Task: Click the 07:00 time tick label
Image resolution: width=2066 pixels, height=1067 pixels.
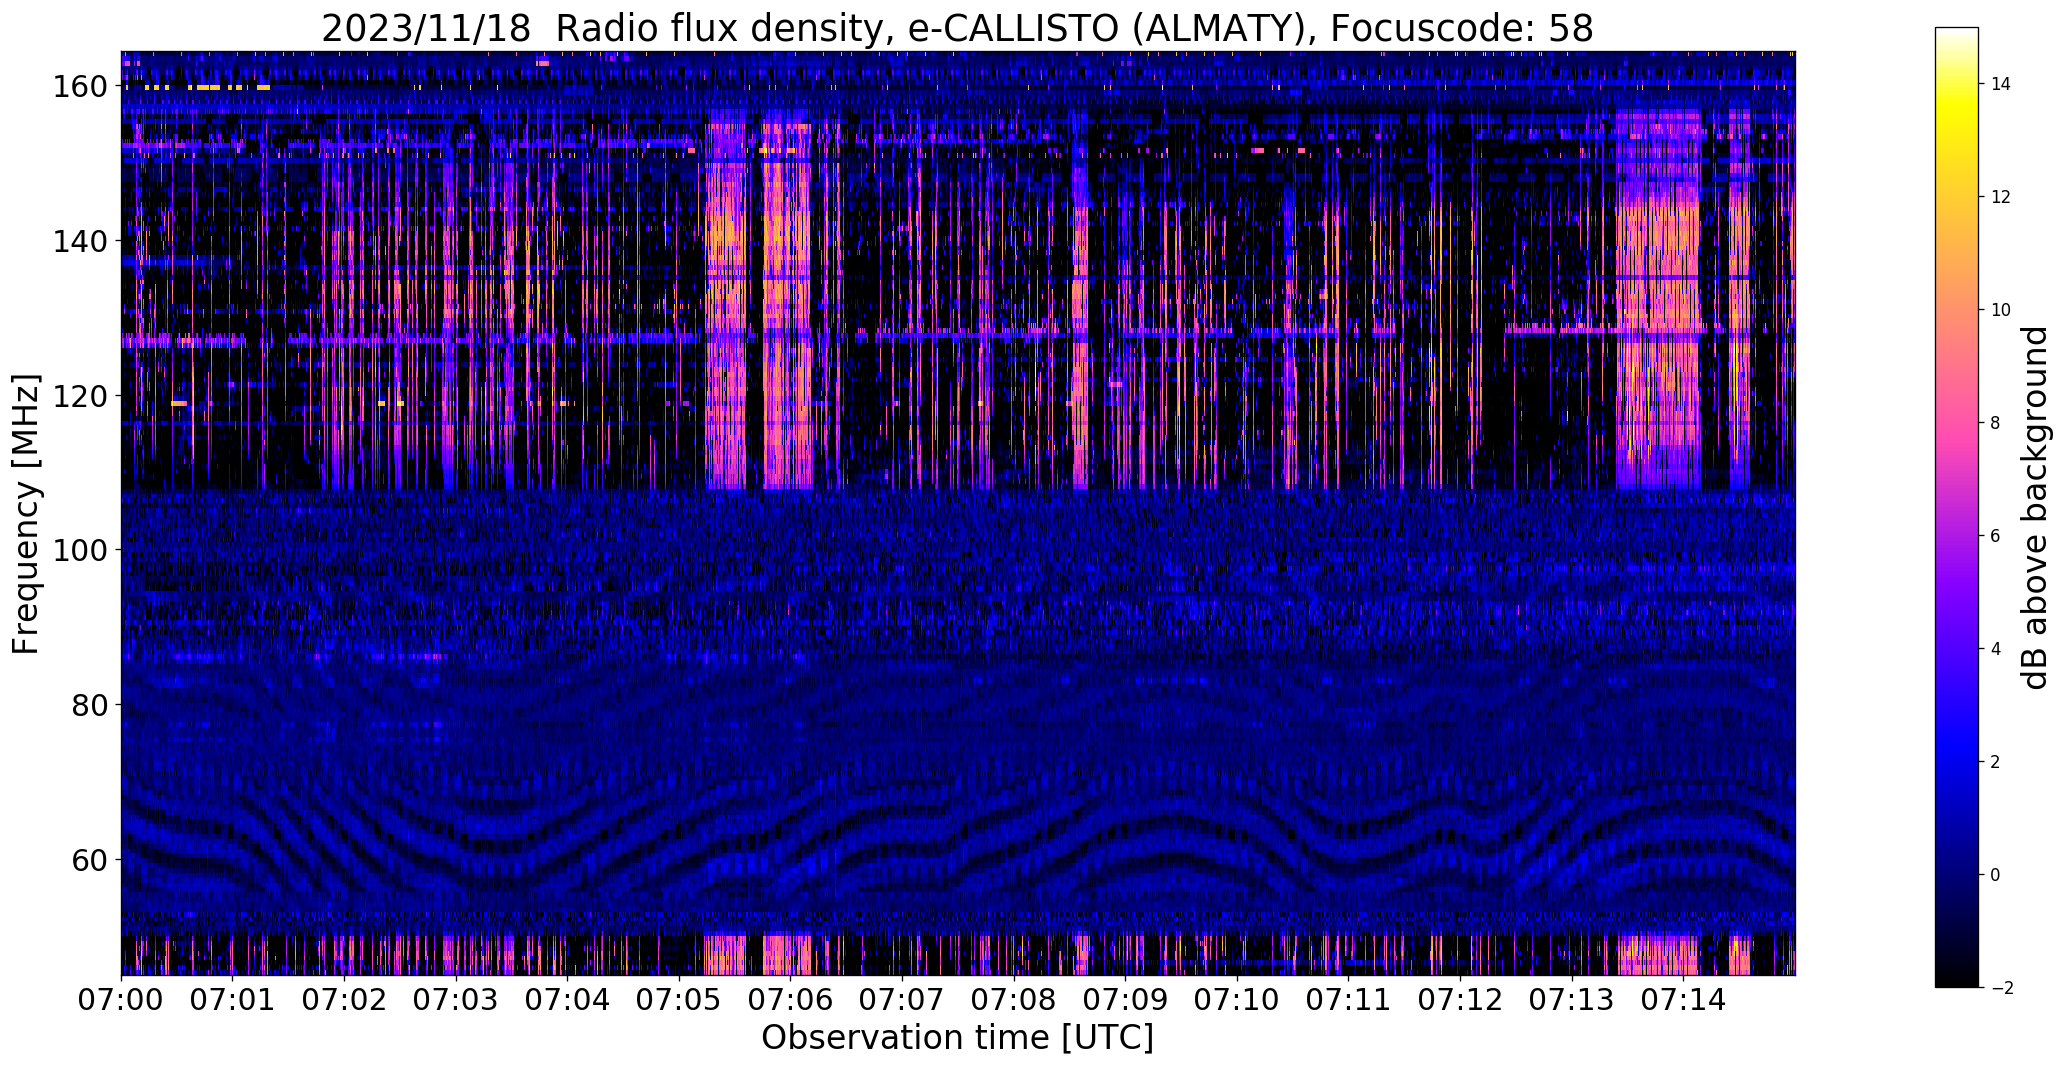Action: [121, 999]
